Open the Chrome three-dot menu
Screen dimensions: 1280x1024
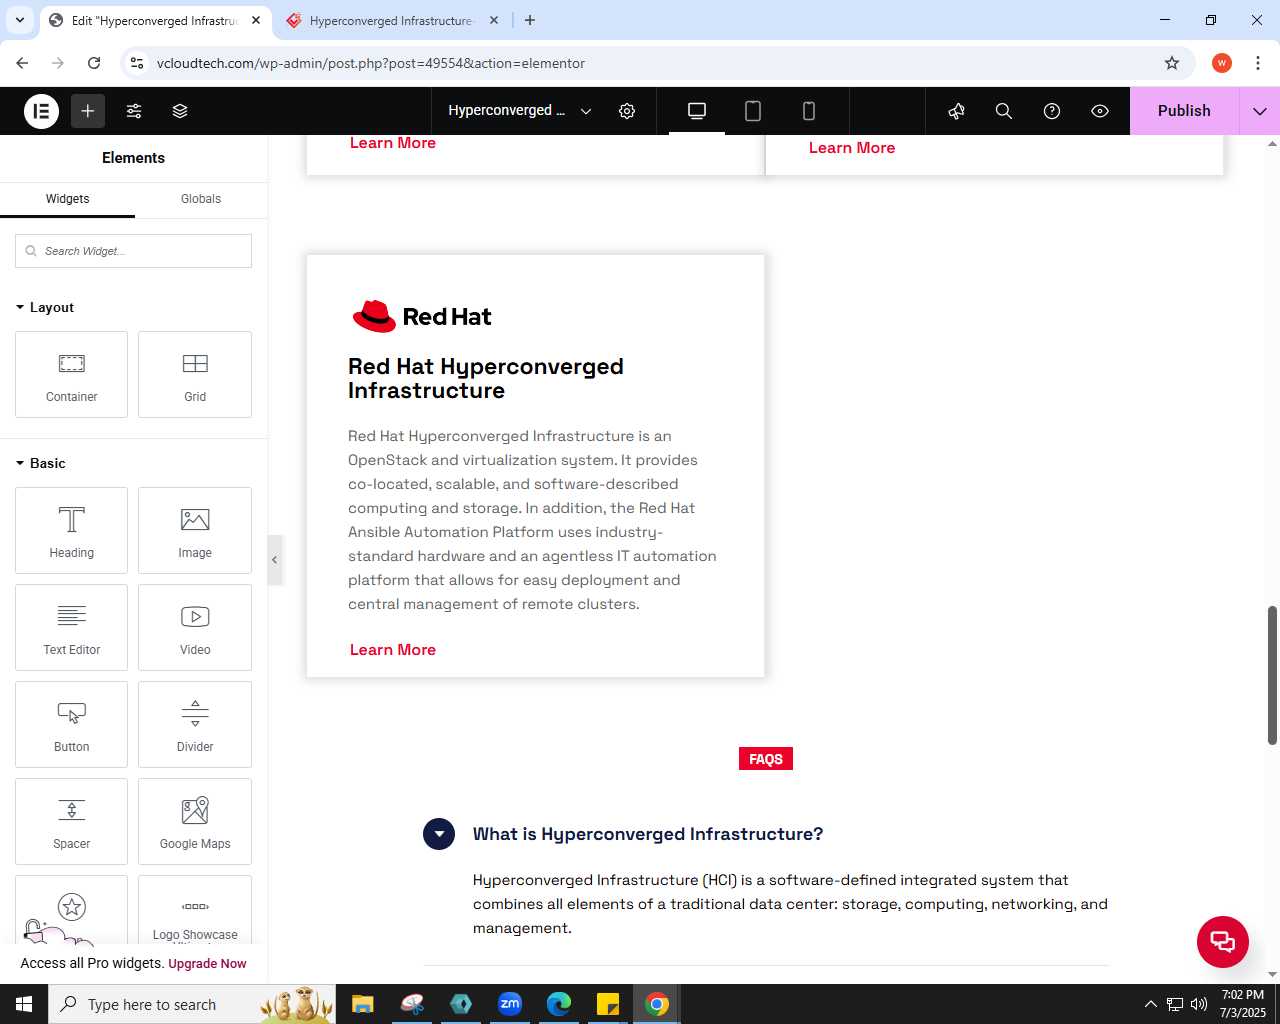coord(1258,63)
